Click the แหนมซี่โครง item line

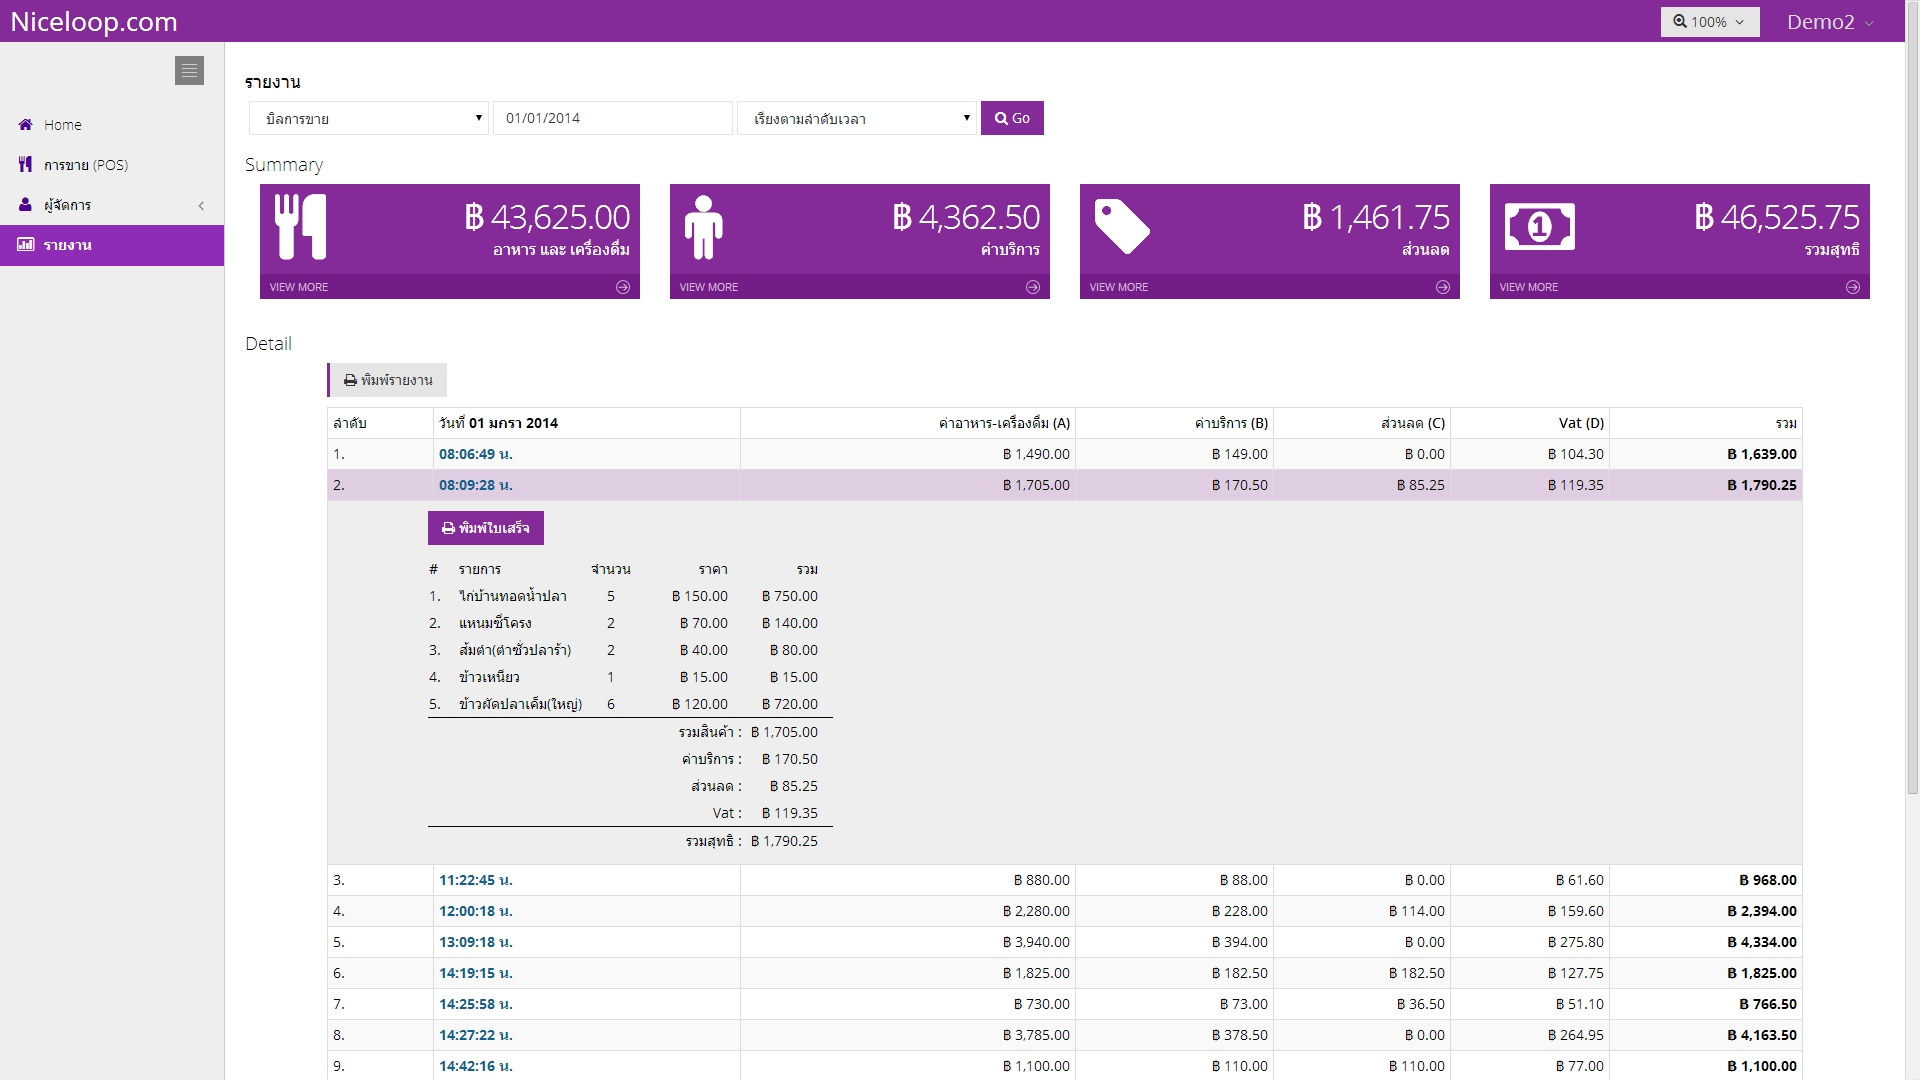[630, 623]
